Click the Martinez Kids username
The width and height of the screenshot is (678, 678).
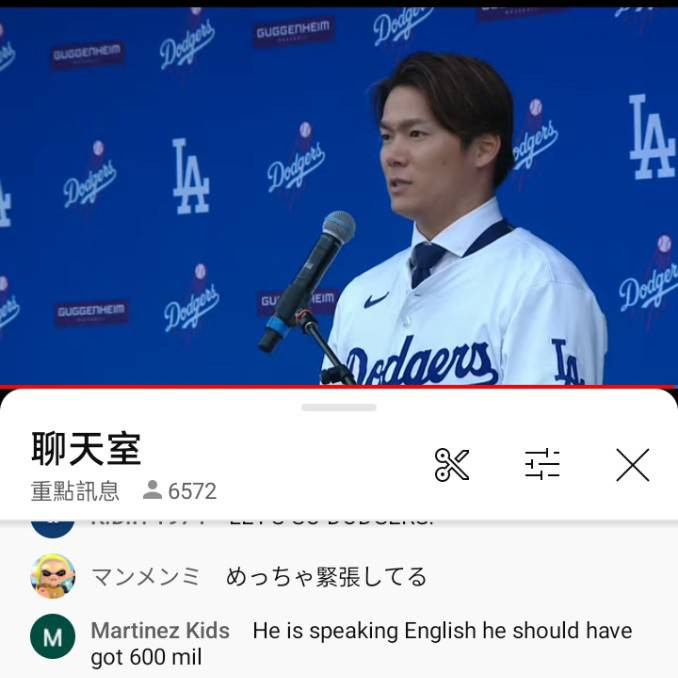point(160,631)
